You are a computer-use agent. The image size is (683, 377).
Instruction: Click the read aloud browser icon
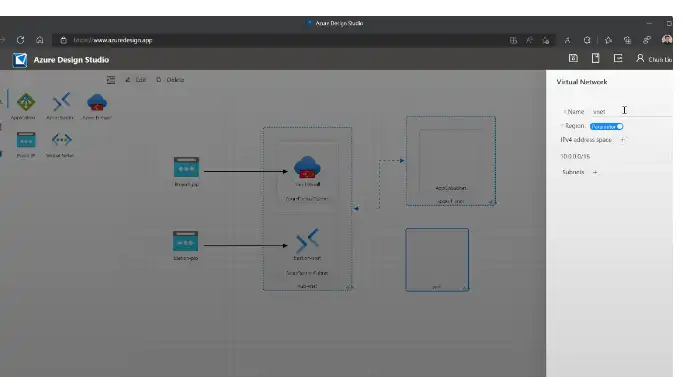click(529, 40)
